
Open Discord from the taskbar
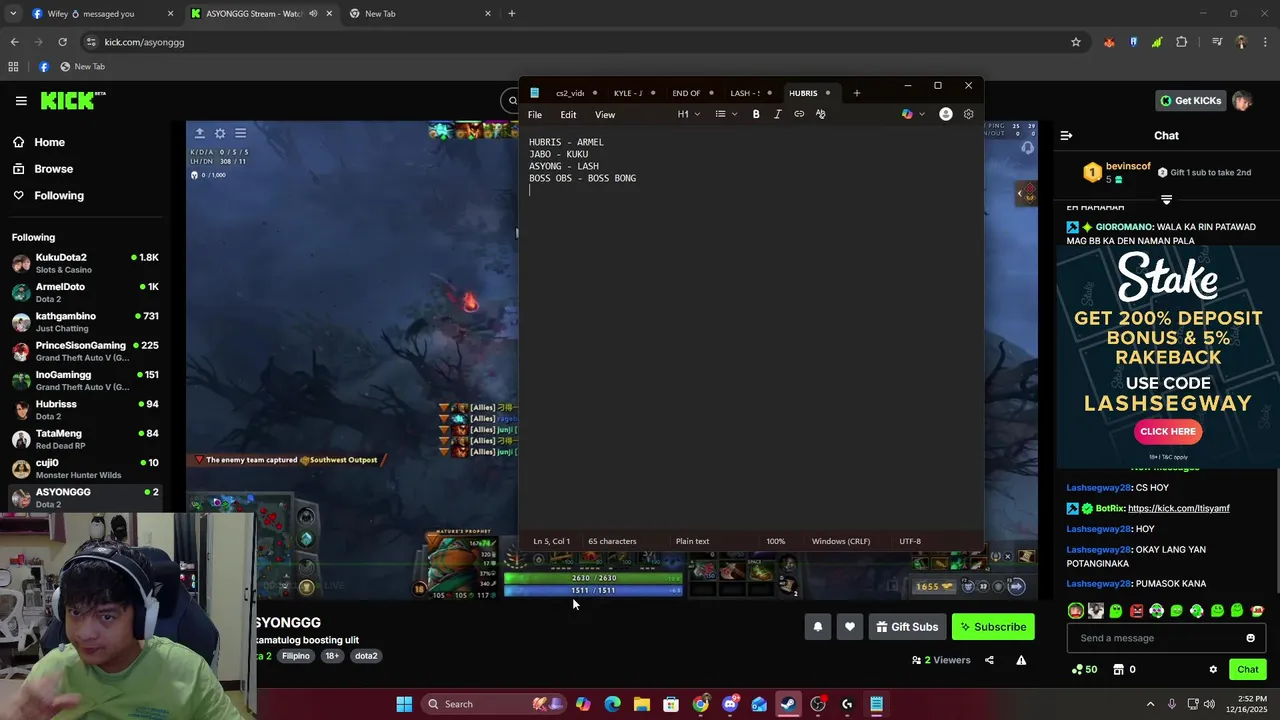tap(730, 704)
